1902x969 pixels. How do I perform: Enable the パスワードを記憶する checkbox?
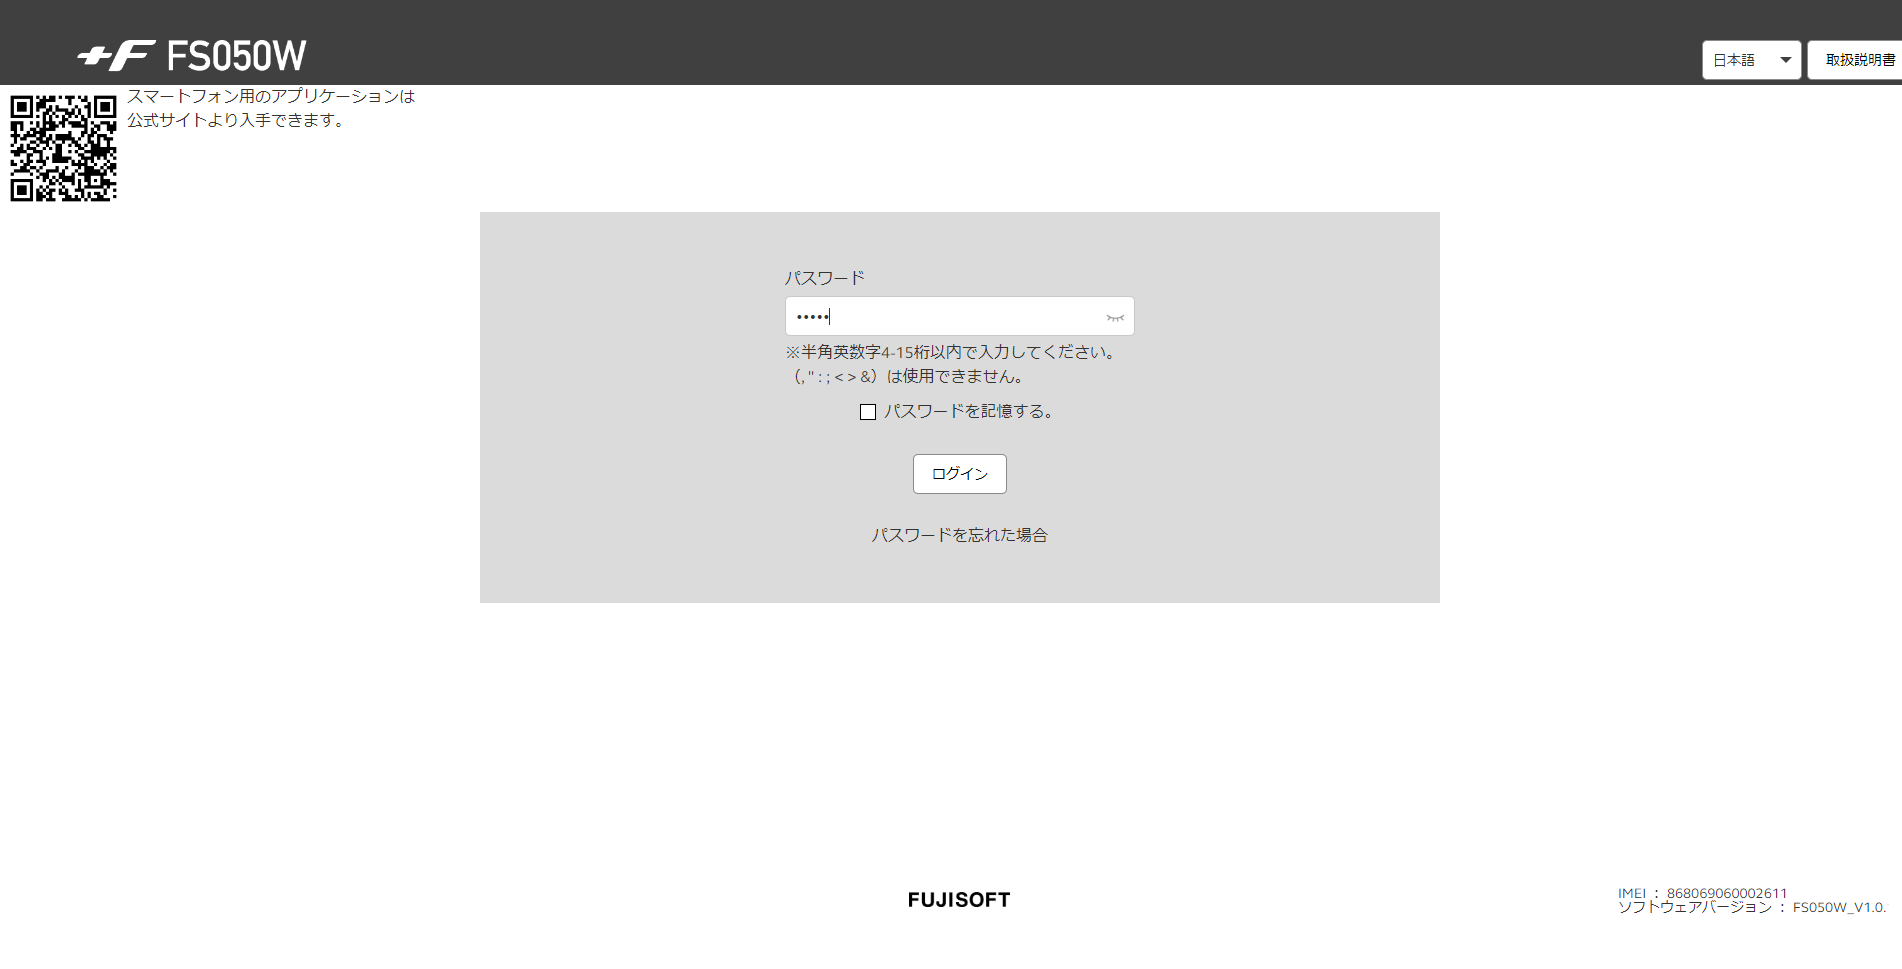tap(868, 412)
